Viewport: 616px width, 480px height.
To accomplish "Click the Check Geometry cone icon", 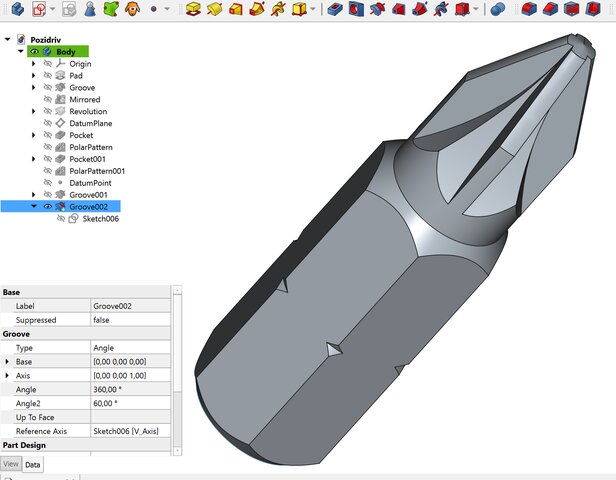I will tap(90, 9).
